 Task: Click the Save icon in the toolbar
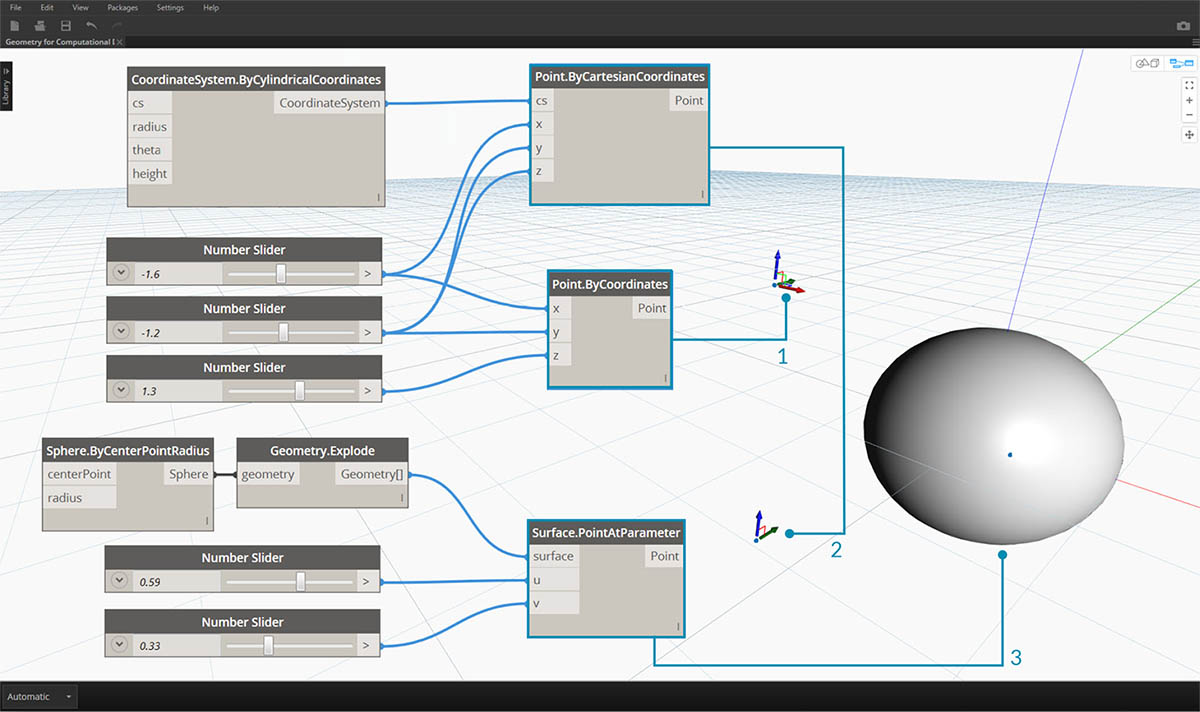point(66,24)
